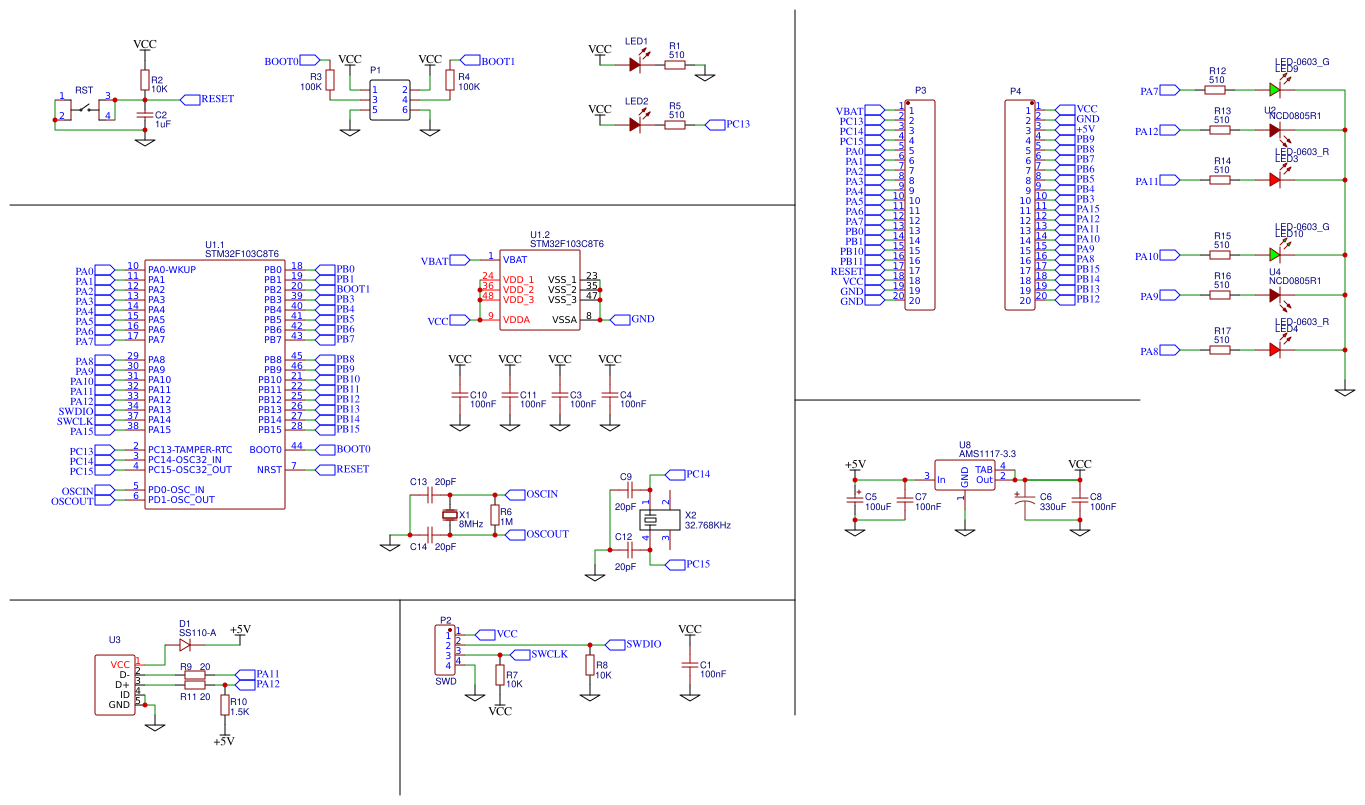Click the OSCIN net label near C13
The height and width of the screenshot is (805, 1365).
(x=533, y=494)
